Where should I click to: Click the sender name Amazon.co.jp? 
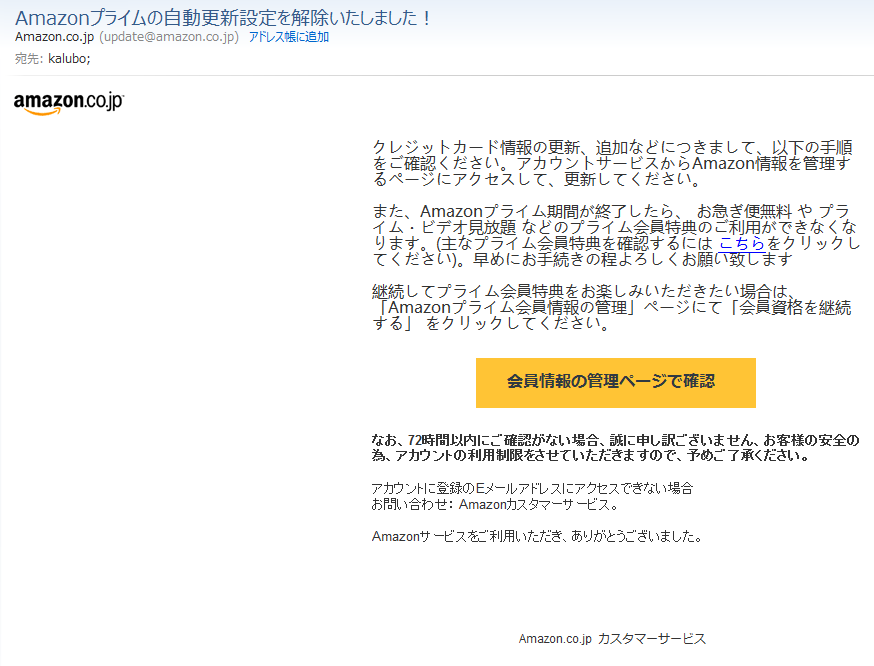(x=55, y=37)
